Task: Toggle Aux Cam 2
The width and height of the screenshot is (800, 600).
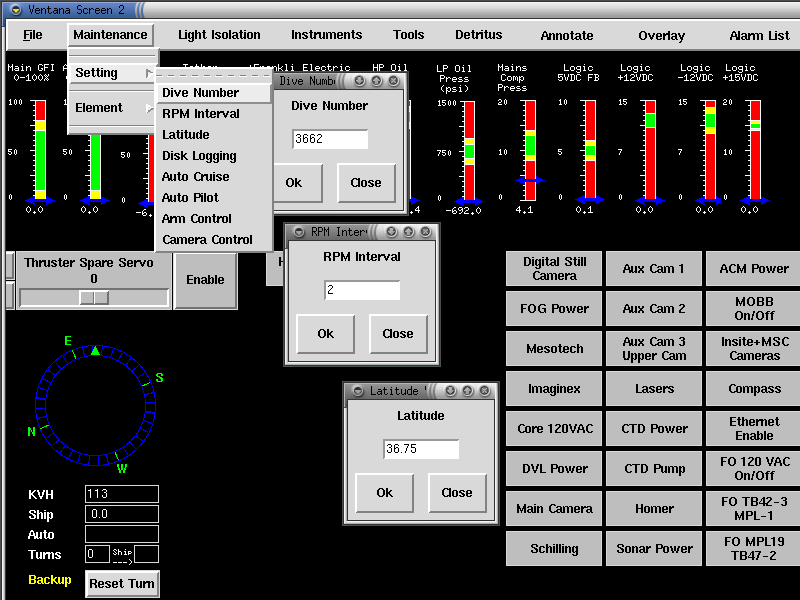Action: 654,309
